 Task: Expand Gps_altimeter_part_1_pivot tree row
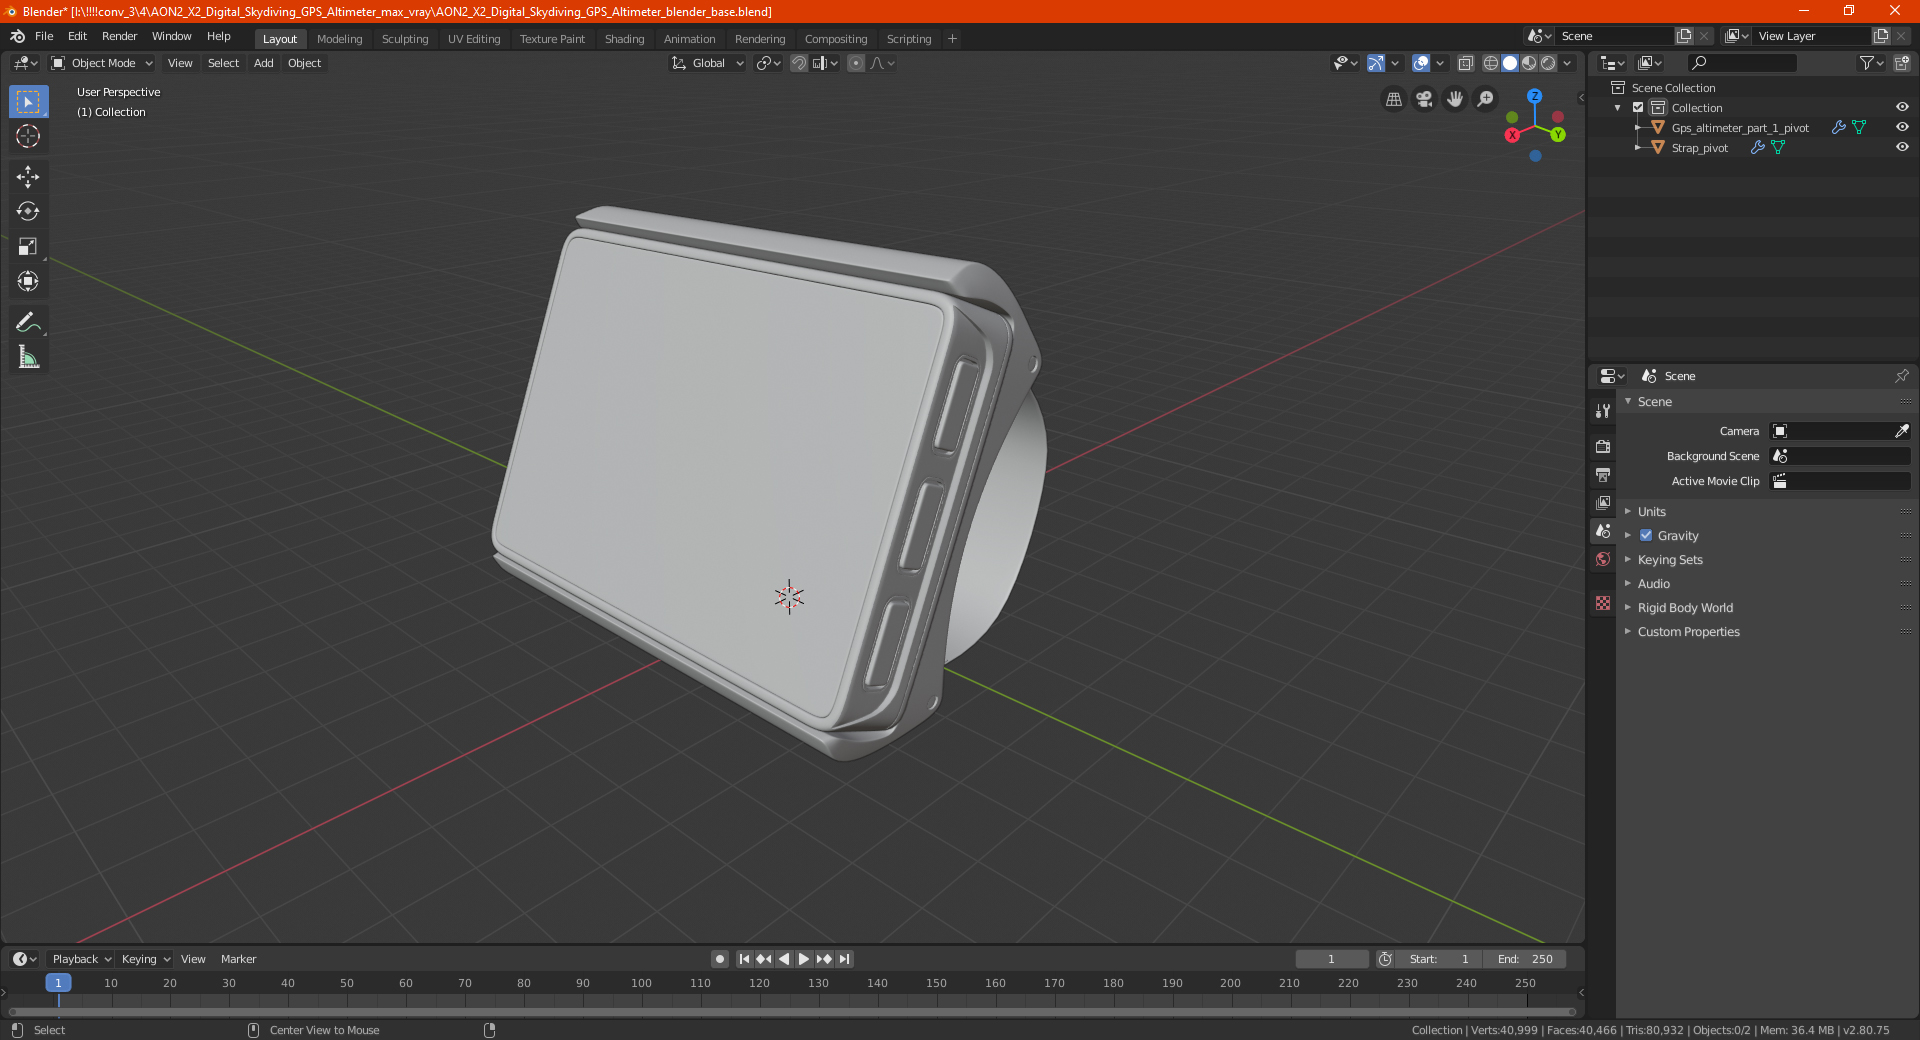pos(1638,127)
